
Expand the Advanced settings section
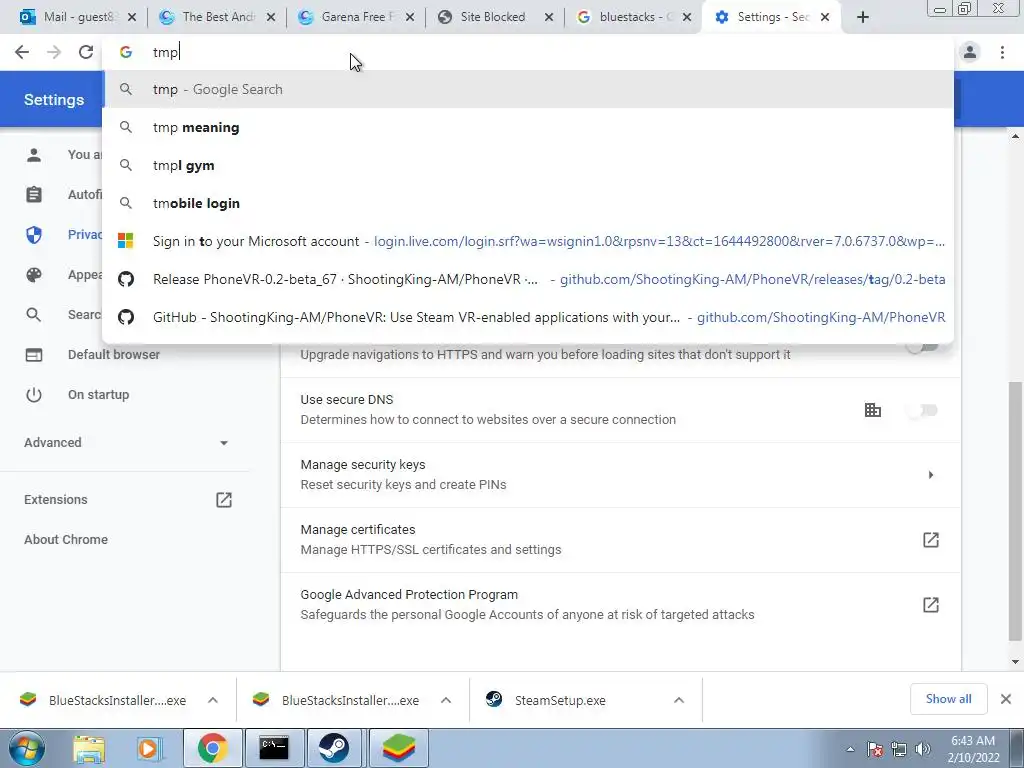tap(126, 443)
